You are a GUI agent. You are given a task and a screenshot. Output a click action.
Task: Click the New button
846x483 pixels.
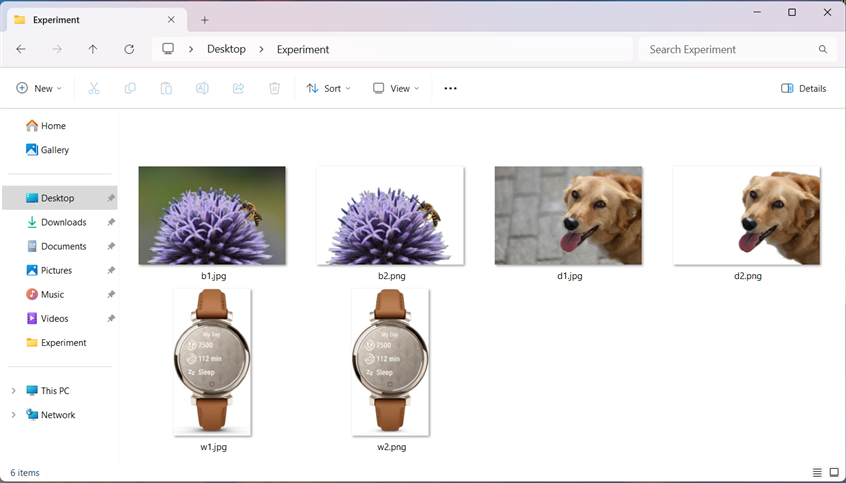tap(40, 88)
